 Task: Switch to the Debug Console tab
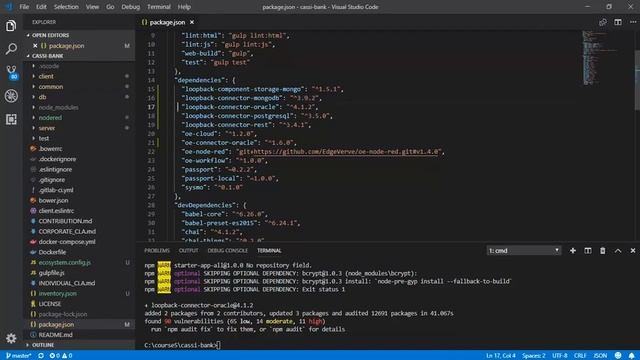click(x=227, y=251)
